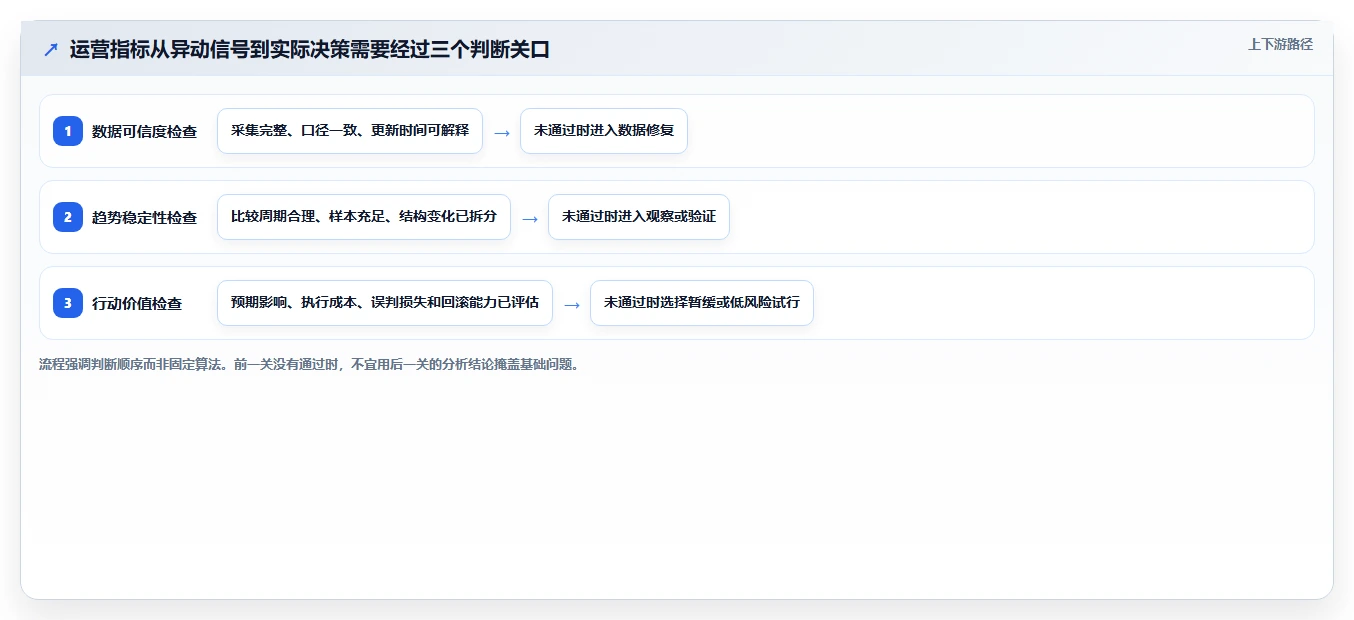
Task: Click the 数据可信度检查 step label
Action: click(x=144, y=131)
